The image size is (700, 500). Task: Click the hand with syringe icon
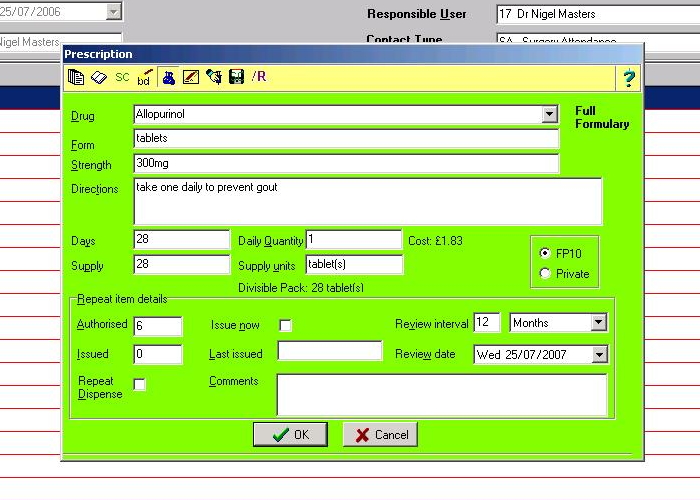click(214, 77)
